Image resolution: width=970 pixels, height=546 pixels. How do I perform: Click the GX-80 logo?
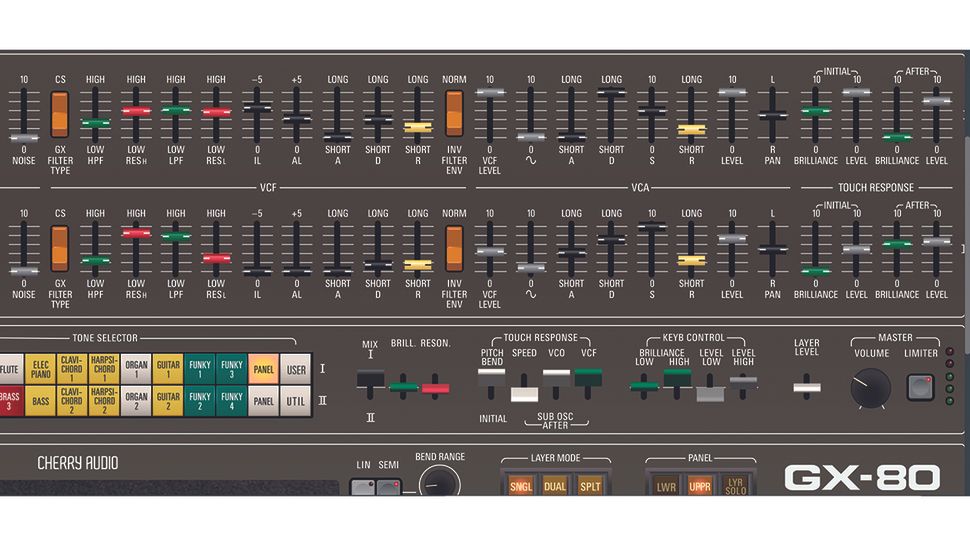coord(862,478)
